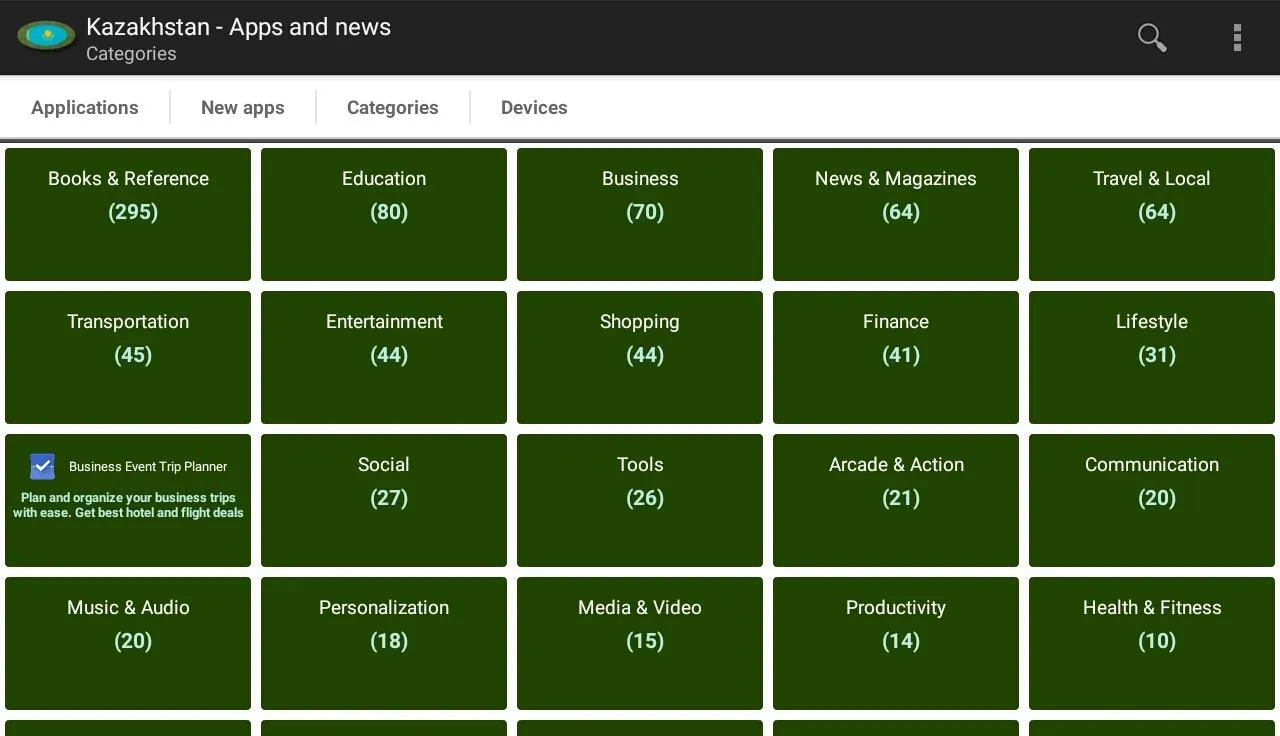Open the Shopping category tile
1280x736 pixels.
(x=640, y=358)
